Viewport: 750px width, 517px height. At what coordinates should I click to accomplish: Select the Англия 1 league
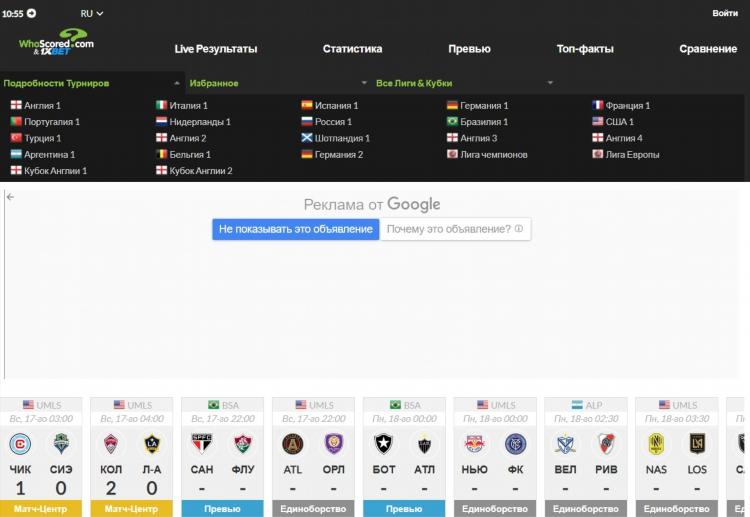point(36,105)
